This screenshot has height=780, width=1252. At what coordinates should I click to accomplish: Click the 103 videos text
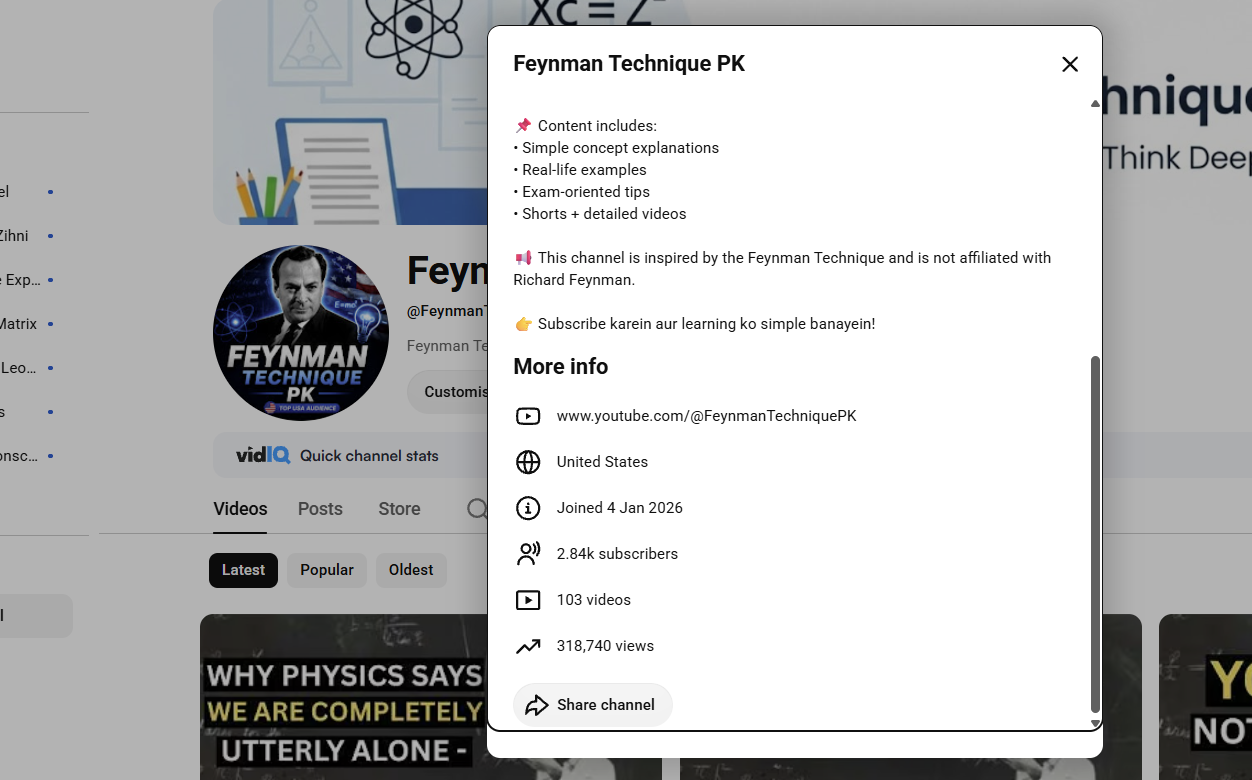(x=594, y=600)
